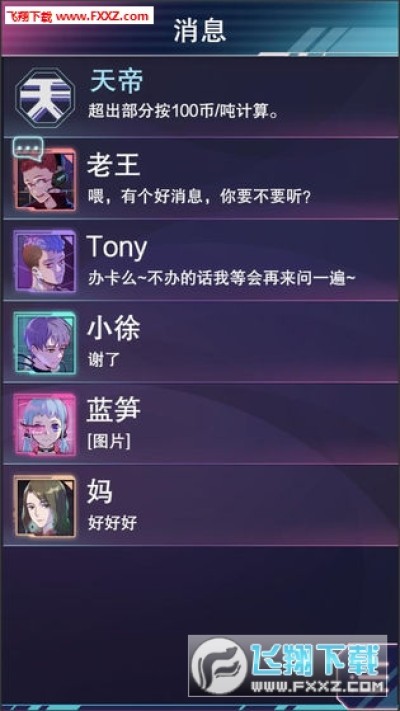Select the 老王 chat entry name

113,164
